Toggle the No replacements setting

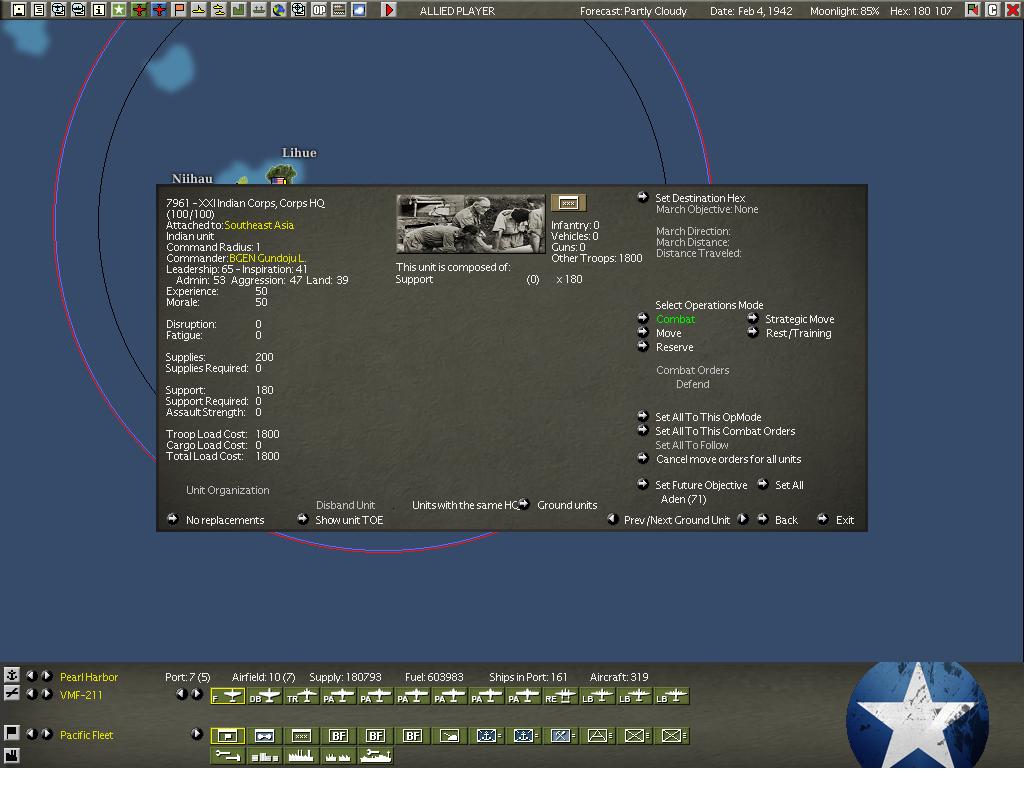(x=225, y=520)
